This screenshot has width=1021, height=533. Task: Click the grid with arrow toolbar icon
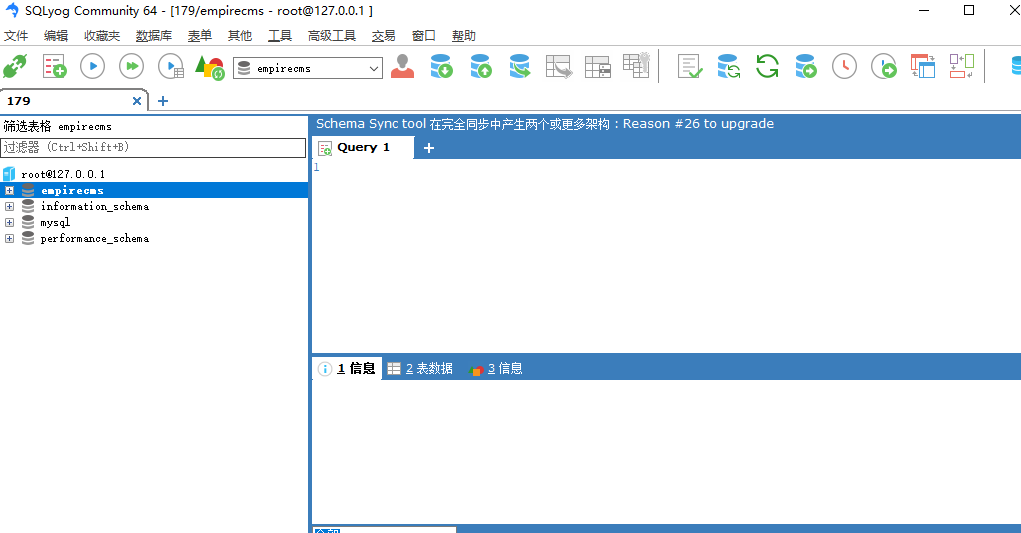pyautogui.click(x=559, y=66)
